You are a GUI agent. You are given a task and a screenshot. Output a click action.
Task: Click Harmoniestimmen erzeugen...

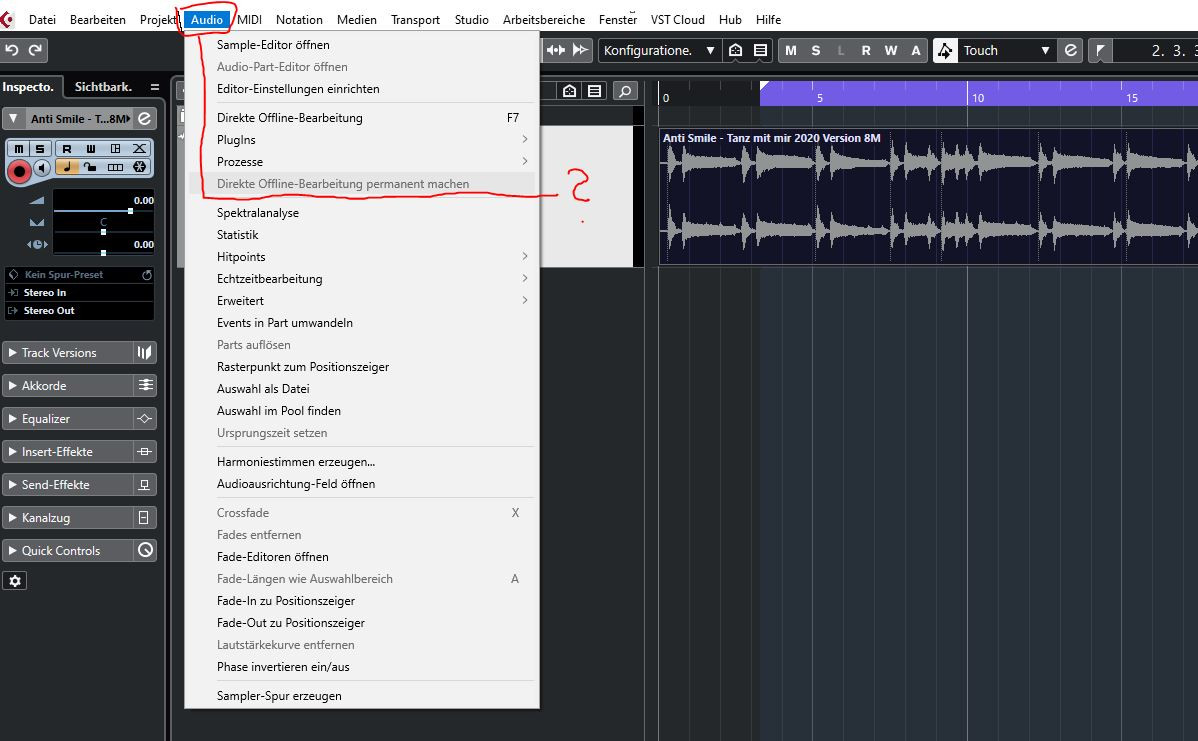pos(361,461)
